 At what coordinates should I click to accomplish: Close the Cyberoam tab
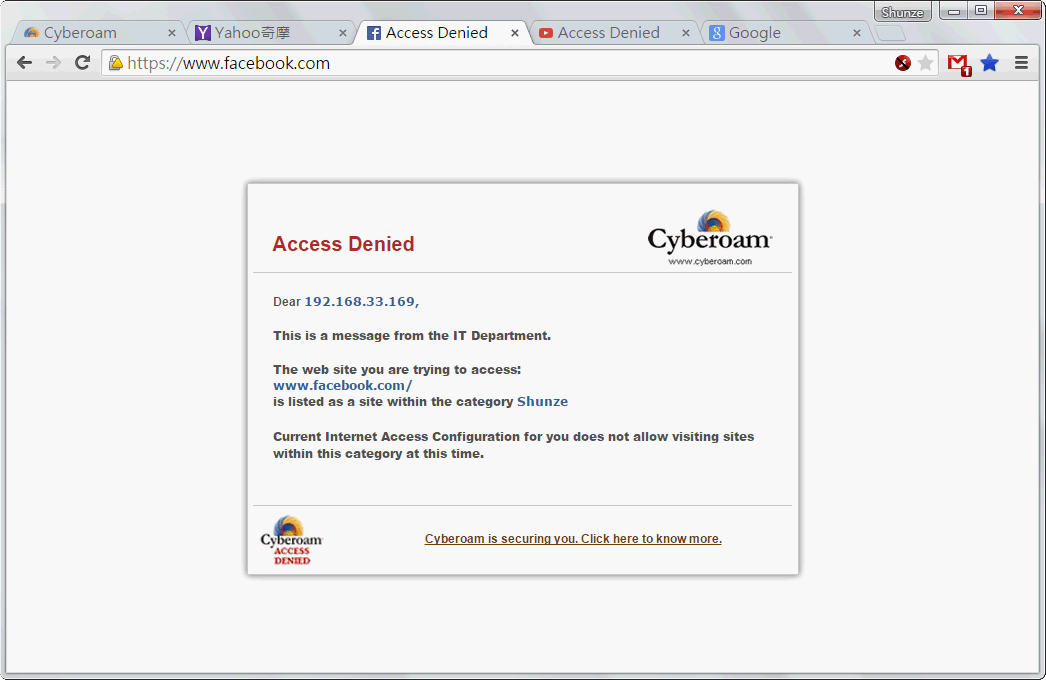(171, 33)
